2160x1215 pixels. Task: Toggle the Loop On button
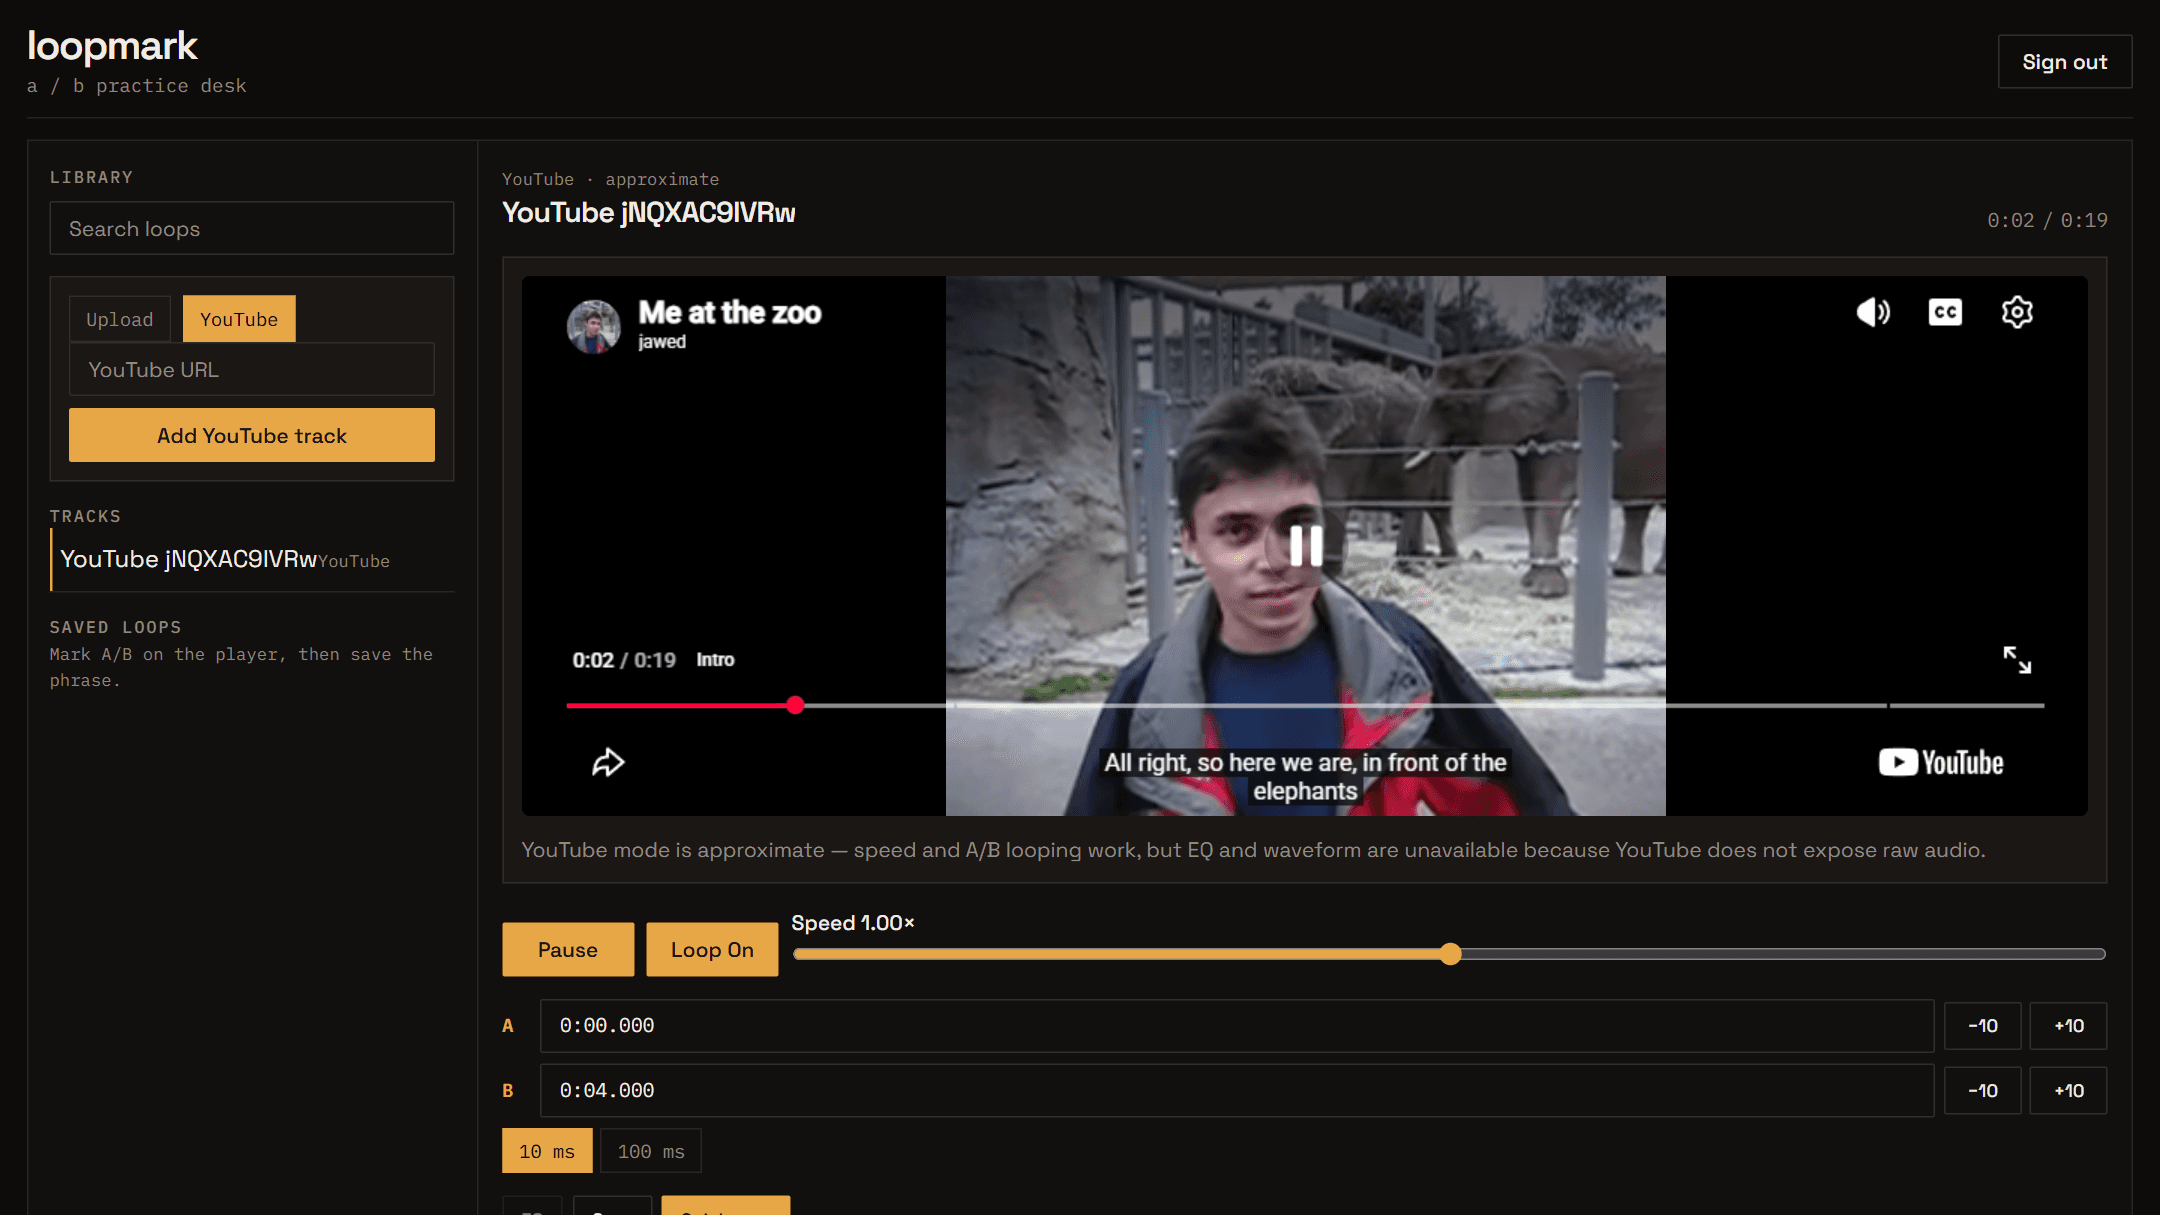point(712,950)
